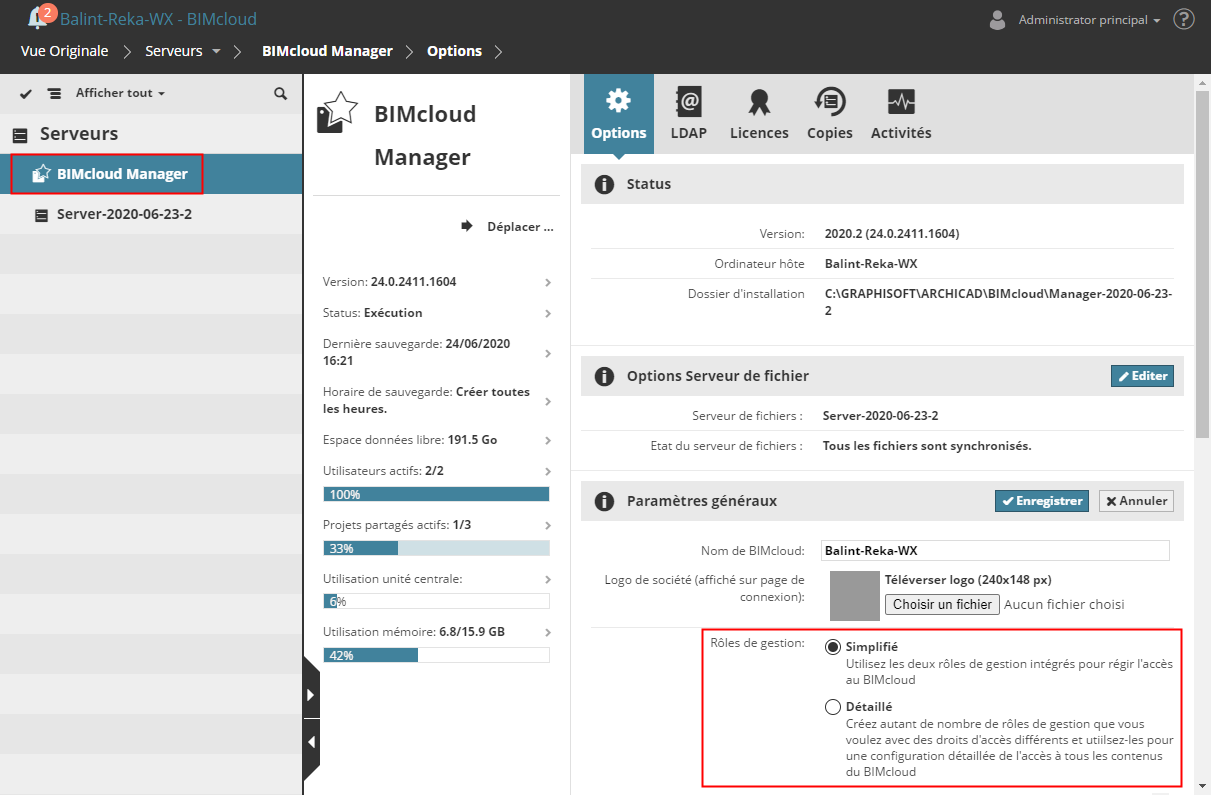Expand the Version row chevron
This screenshot has height=795, width=1211.
(x=548, y=283)
